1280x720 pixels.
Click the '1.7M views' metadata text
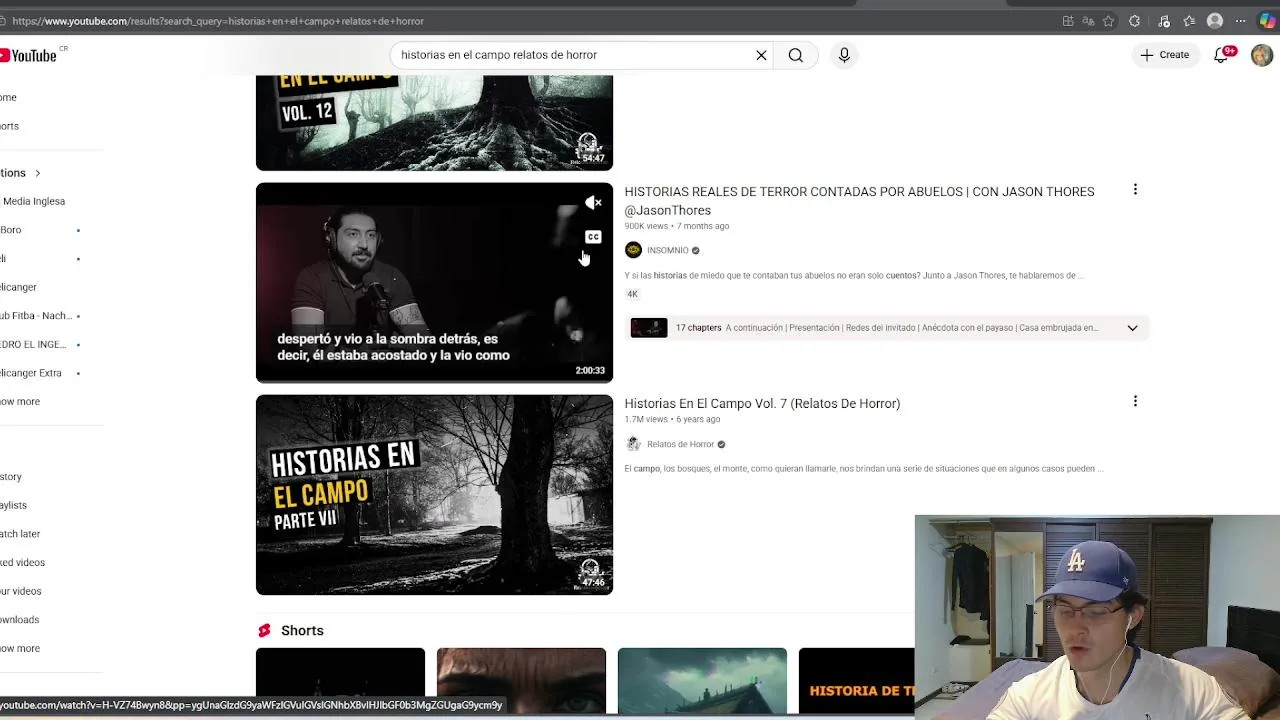pos(646,420)
